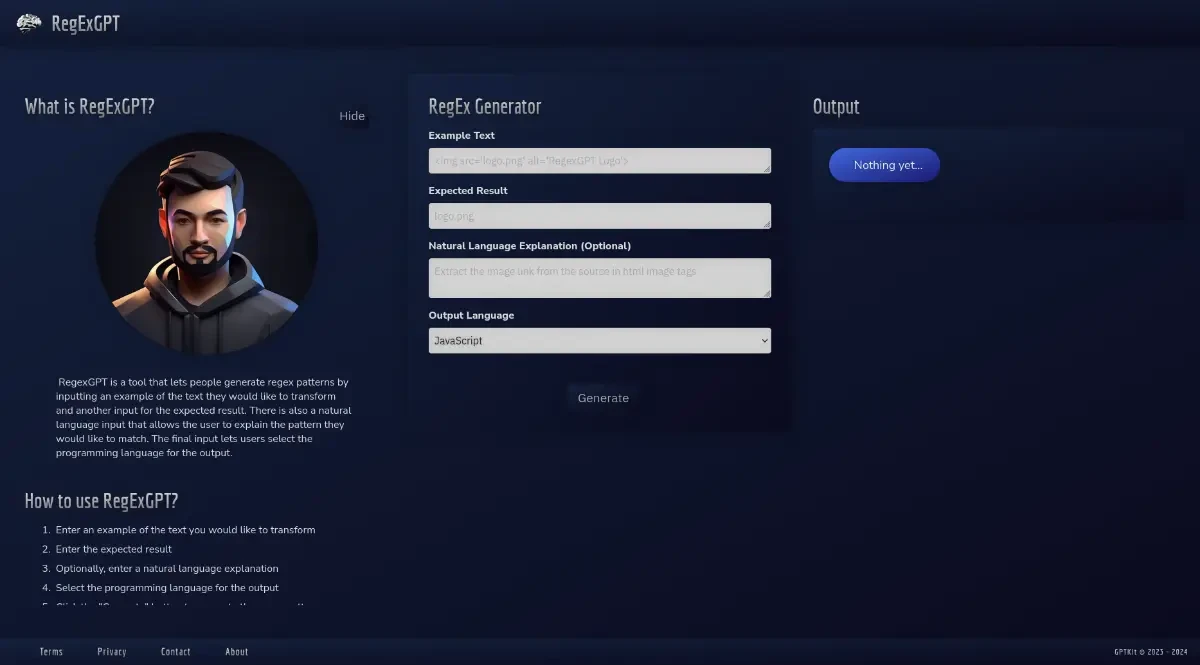Click the RegExGPT brain logo icon
Screen dimensions: 1200x665
coord(29,23)
